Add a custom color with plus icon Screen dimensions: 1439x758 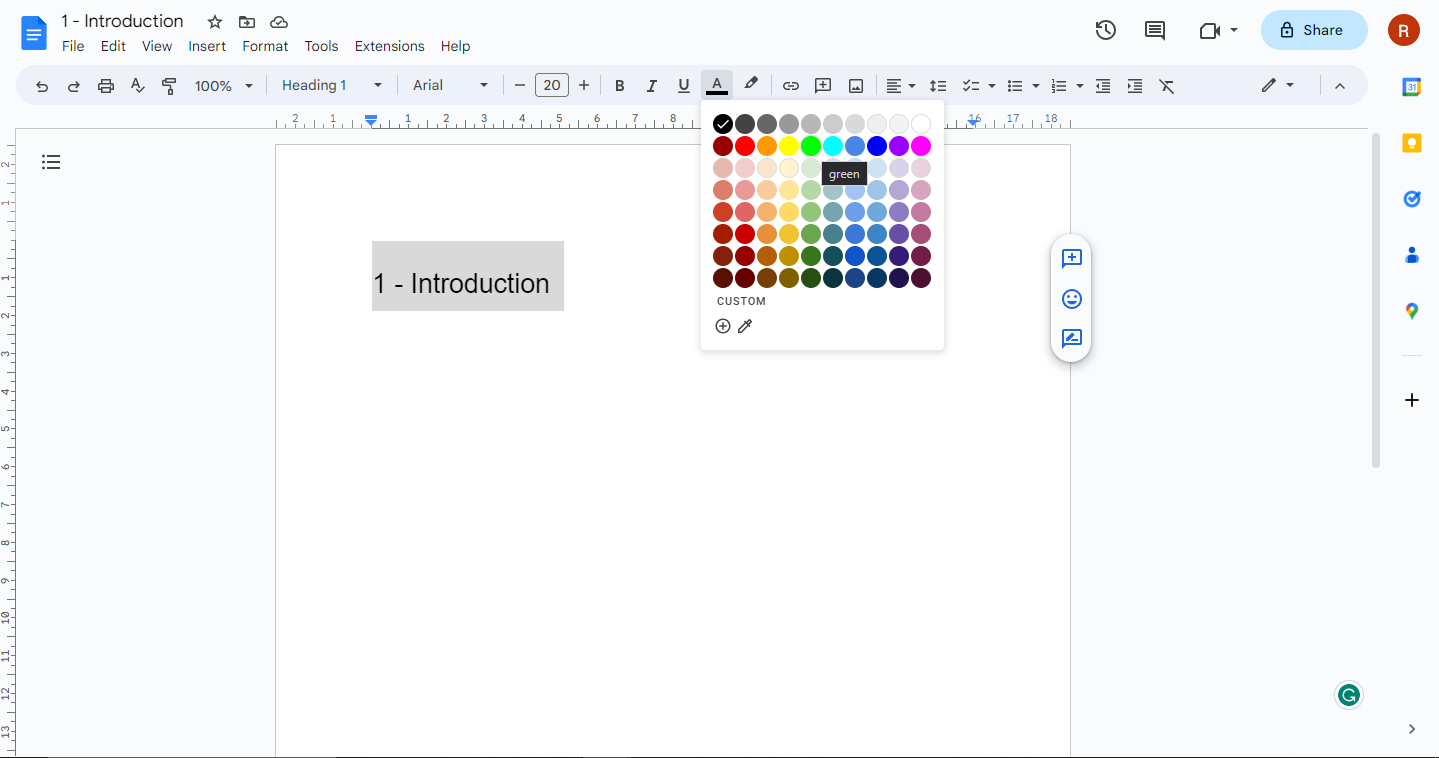coord(723,326)
